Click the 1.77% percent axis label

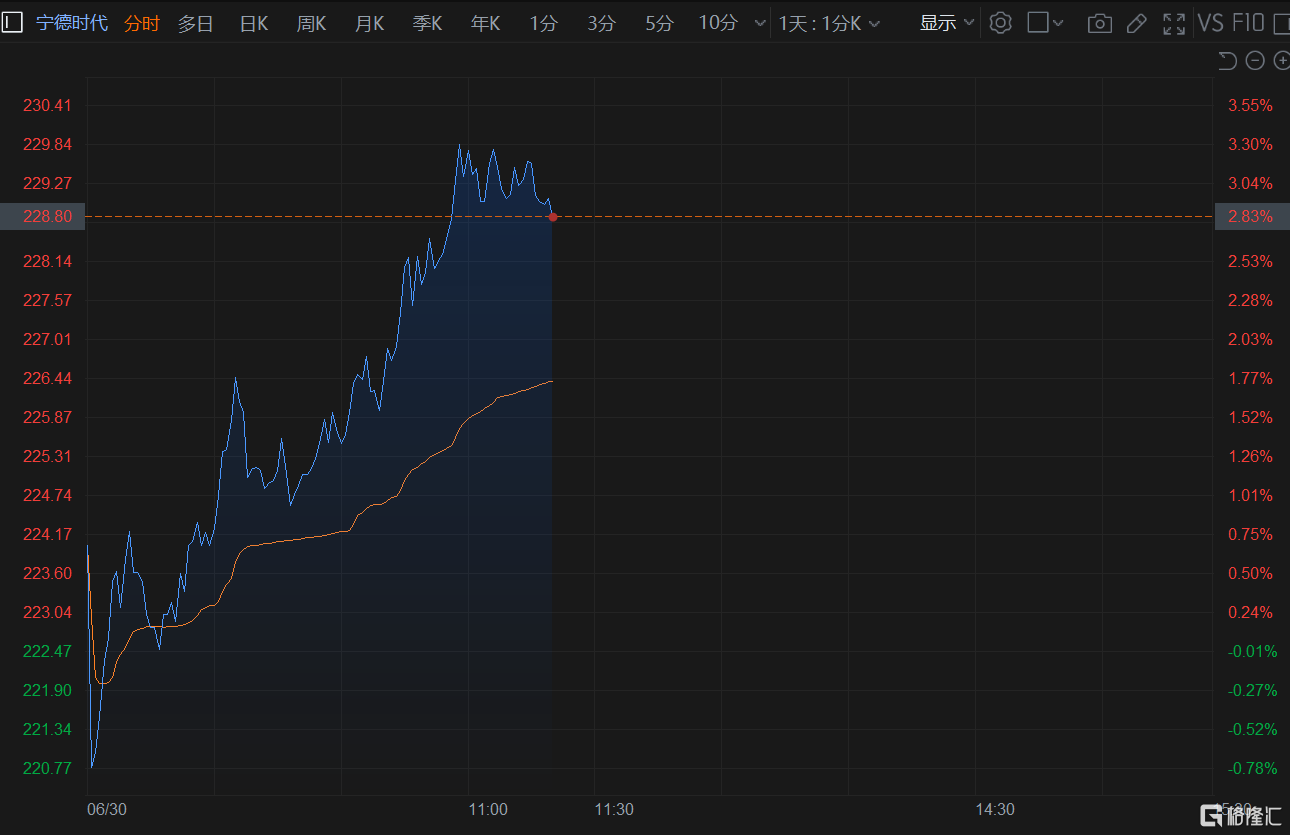click(1251, 378)
